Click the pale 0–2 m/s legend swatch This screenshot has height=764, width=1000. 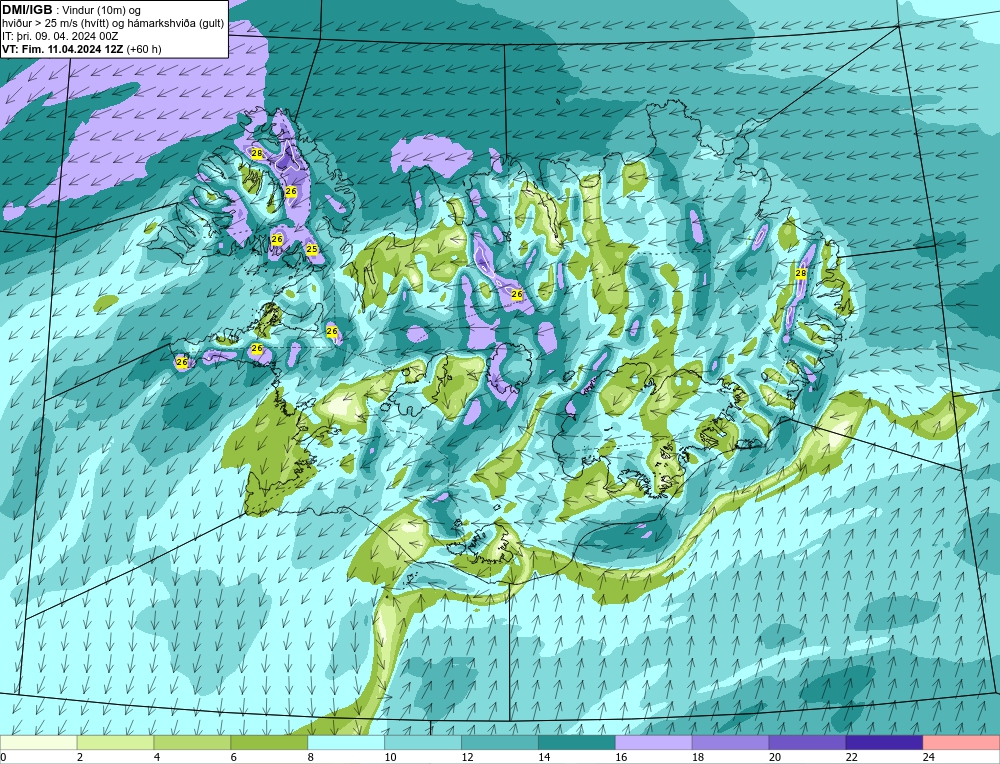tap(38, 743)
